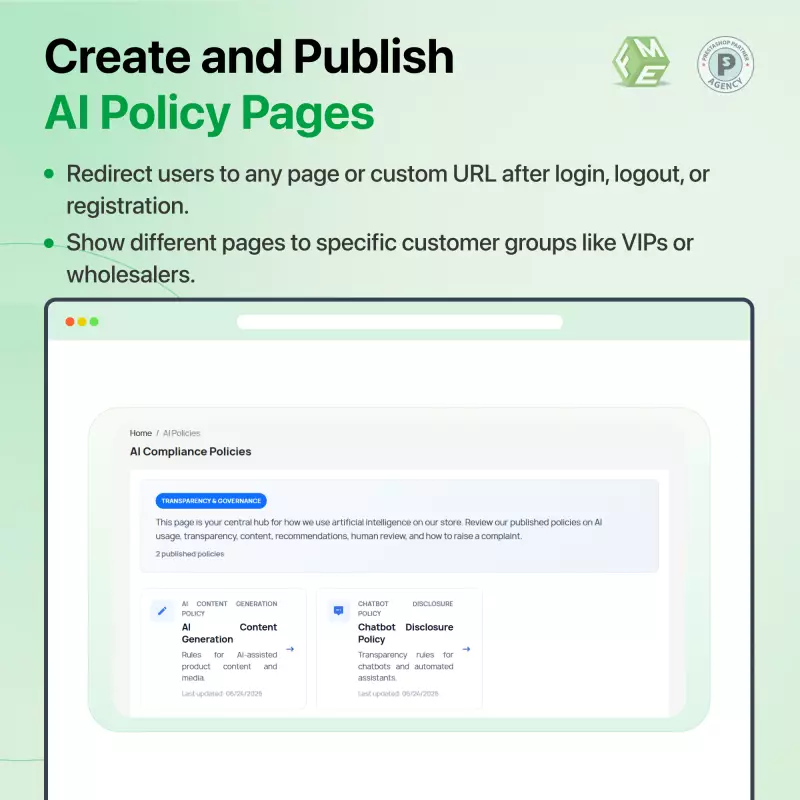Click the AI Compliance Policies heading
This screenshot has width=800, height=800.
point(190,452)
